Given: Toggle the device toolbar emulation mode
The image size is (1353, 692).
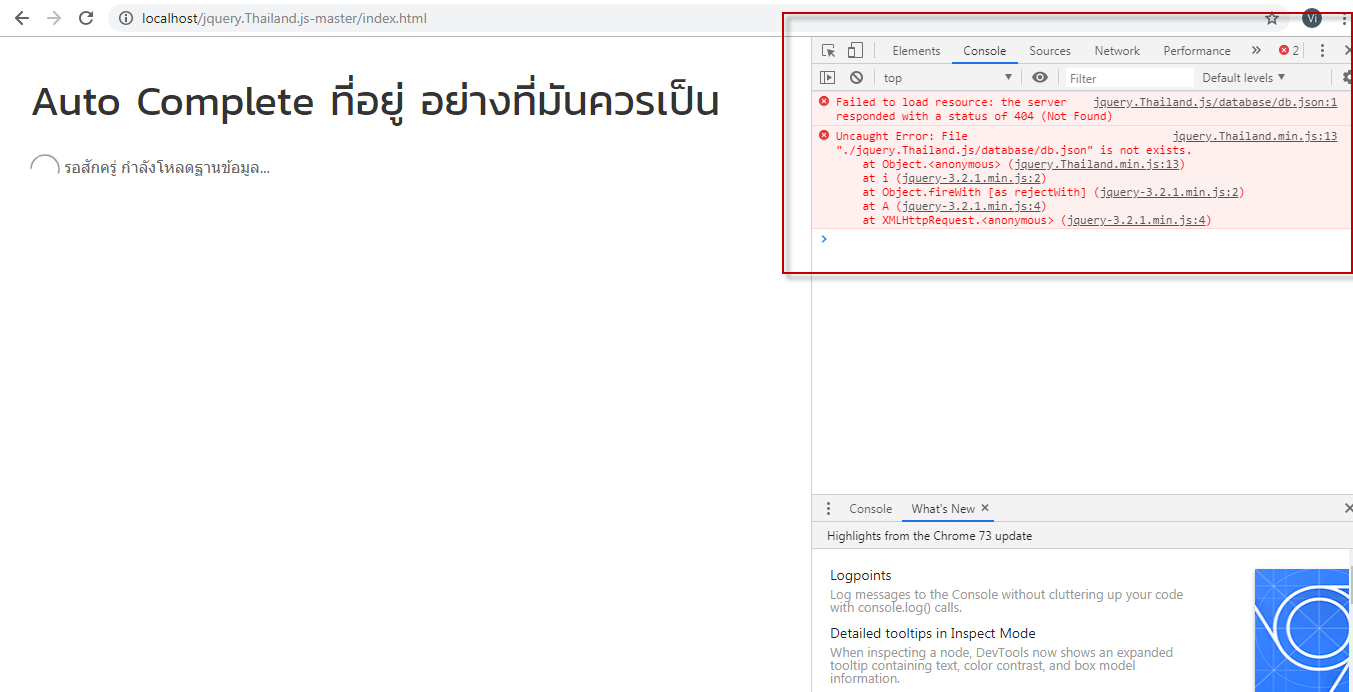Looking at the screenshot, I should [855, 49].
